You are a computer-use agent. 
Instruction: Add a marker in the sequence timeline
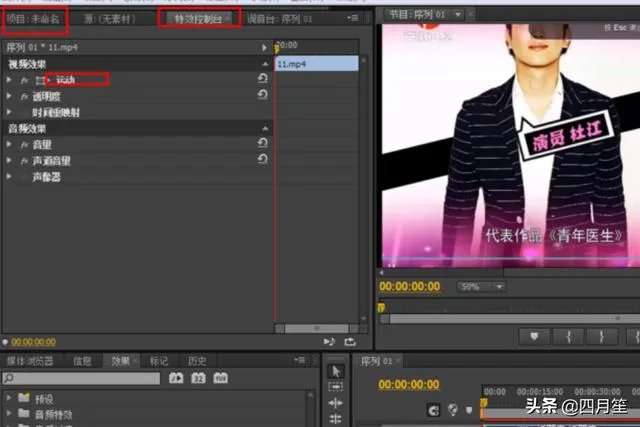(469, 409)
